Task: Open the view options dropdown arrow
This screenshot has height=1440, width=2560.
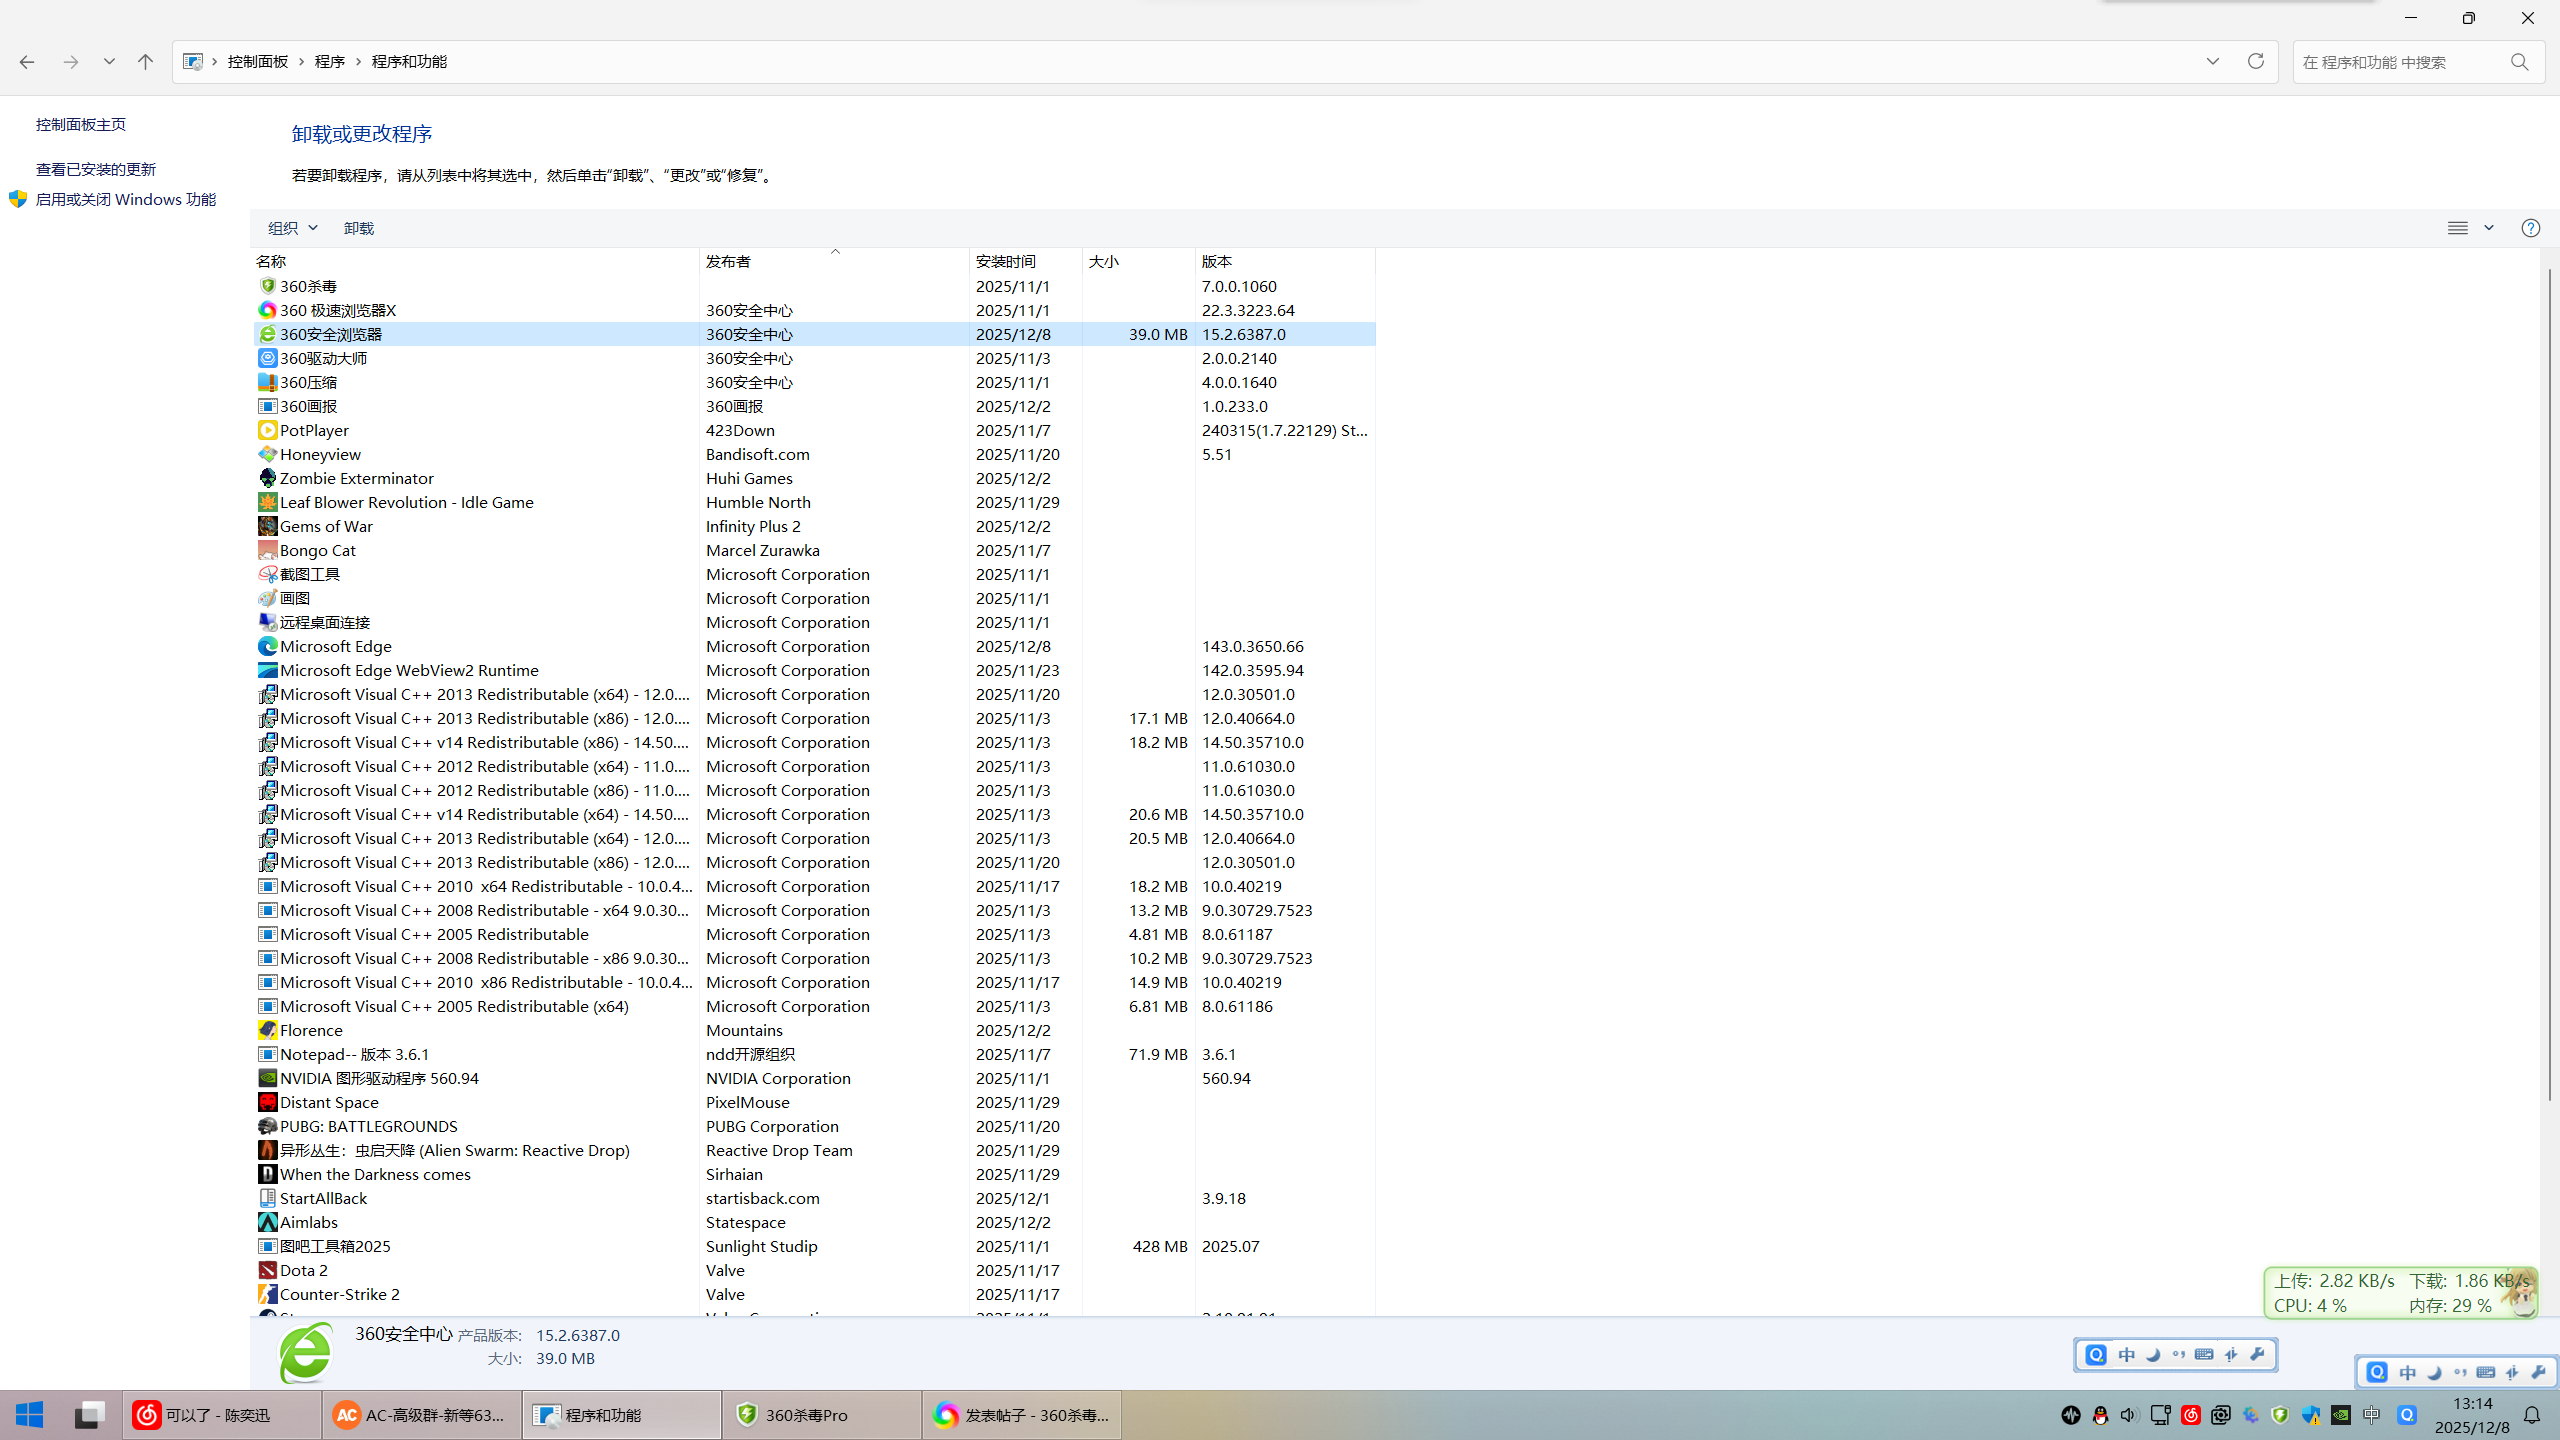Action: (2489, 228)
